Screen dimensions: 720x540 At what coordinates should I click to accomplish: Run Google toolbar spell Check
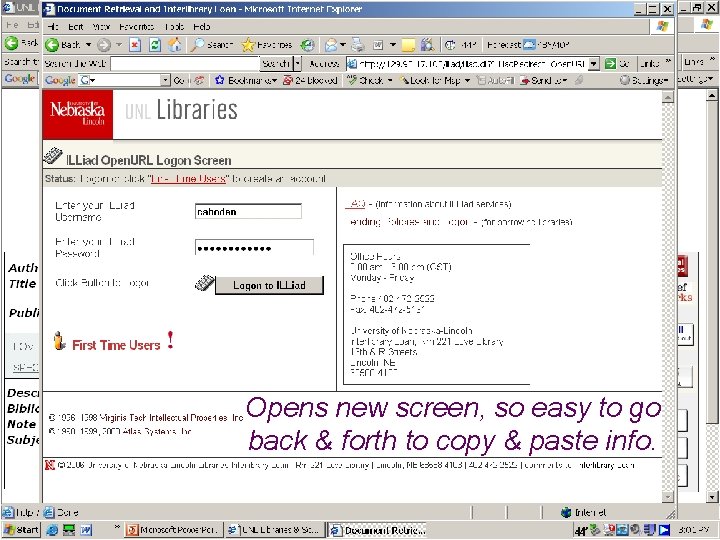[x=366, y=80]
